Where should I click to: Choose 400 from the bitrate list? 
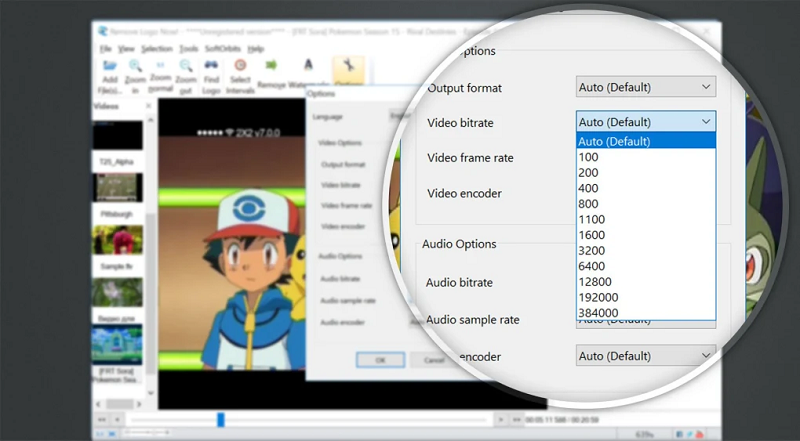click(646, 188)
